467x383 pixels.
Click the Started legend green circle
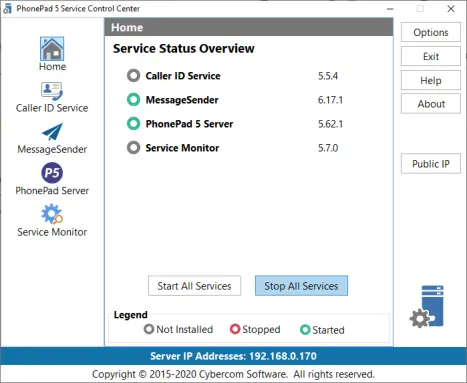[305, 330]
